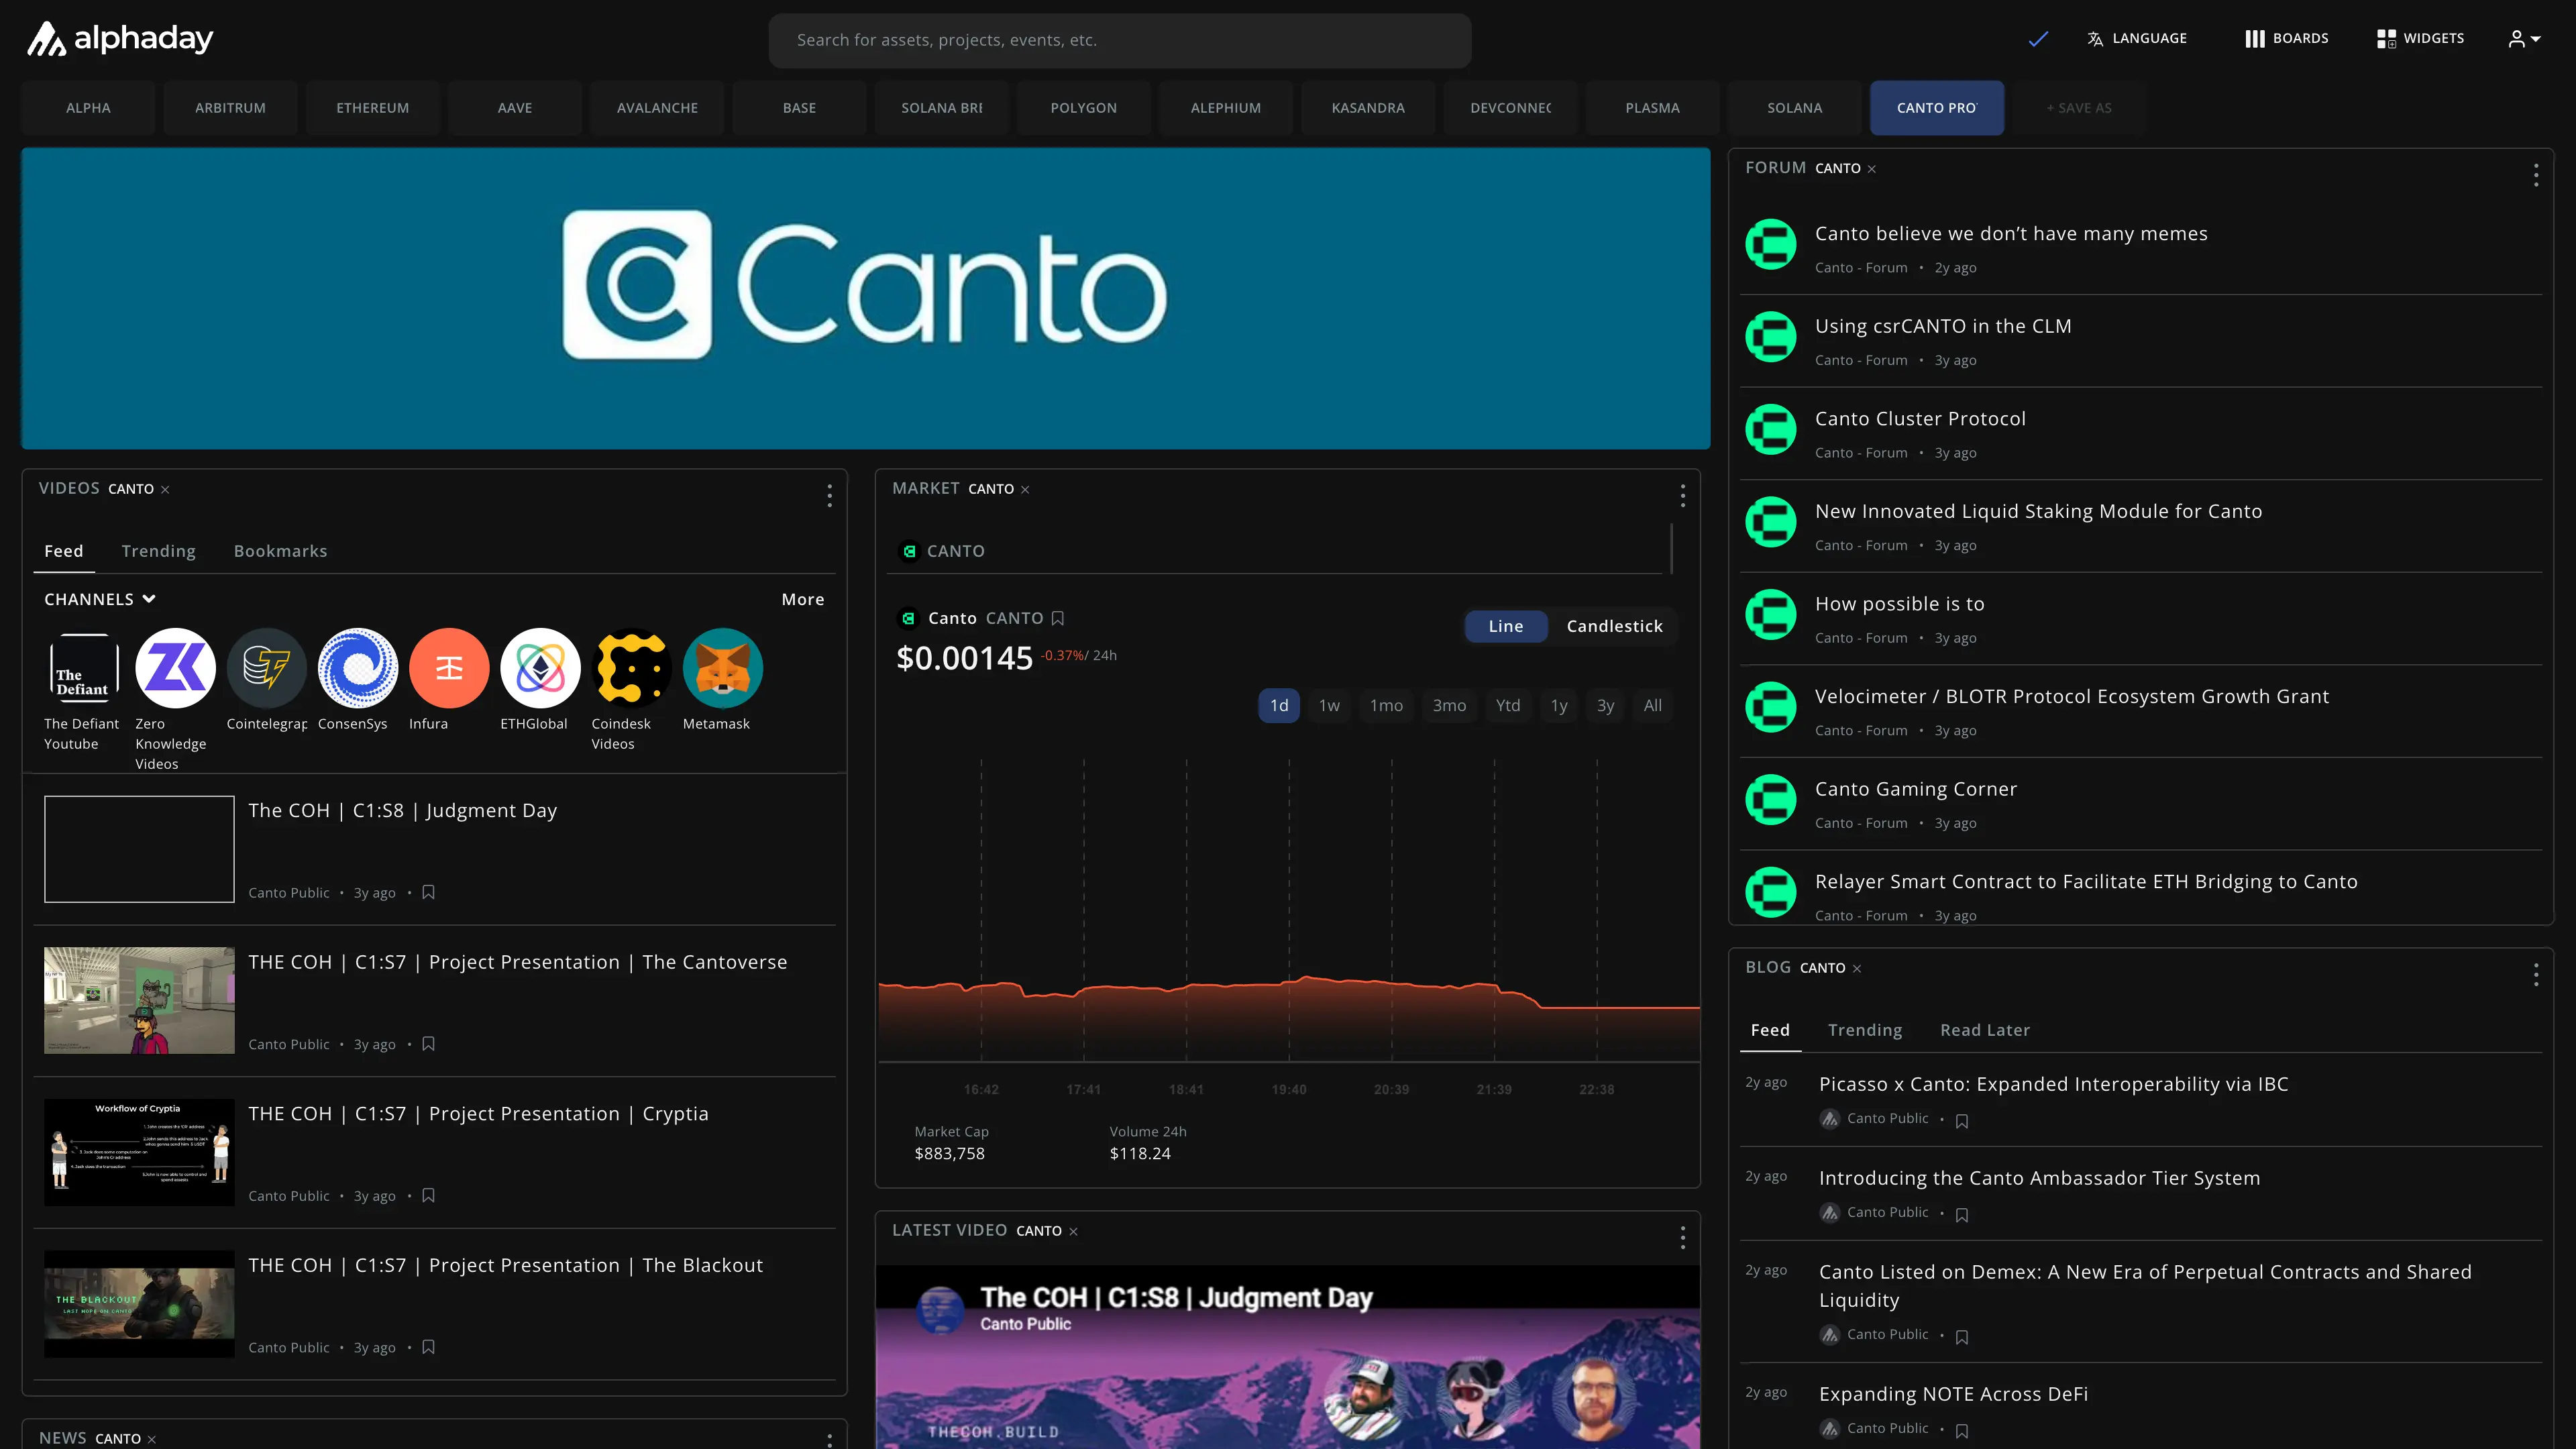Set chart range to 1w

pyautogui.click(x=1329, y=706)
